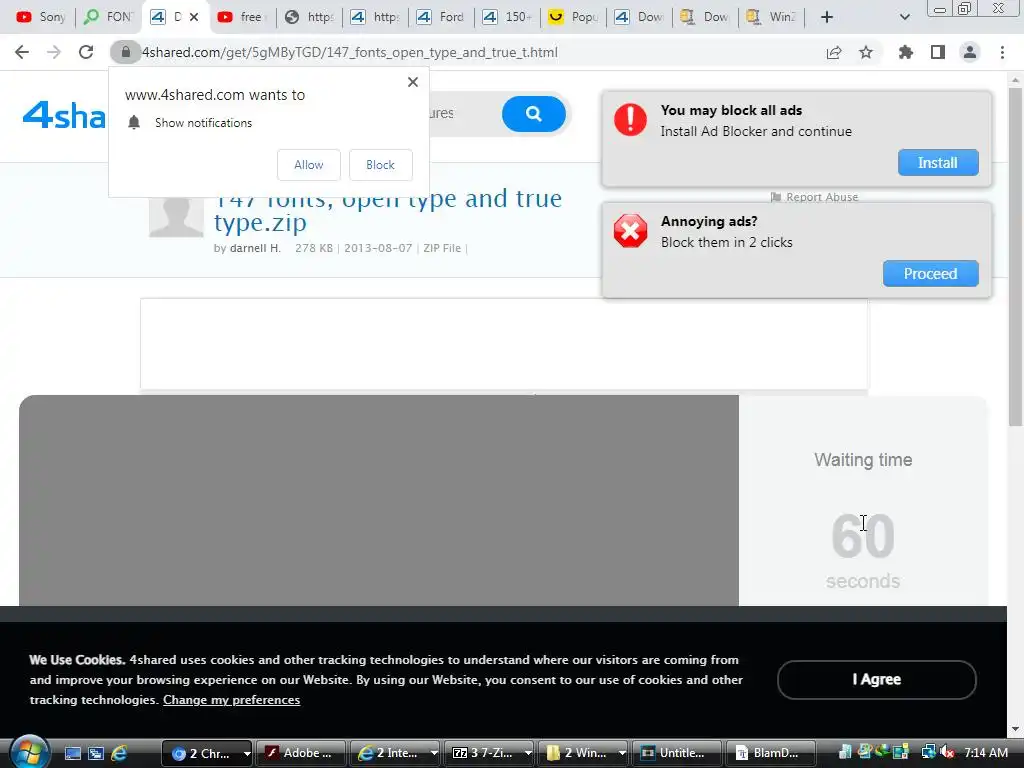Image resolution: width=1024 pixels, height=768 pixels.
Task: Open the Chrome three-dot menu
Action: 1002,52
